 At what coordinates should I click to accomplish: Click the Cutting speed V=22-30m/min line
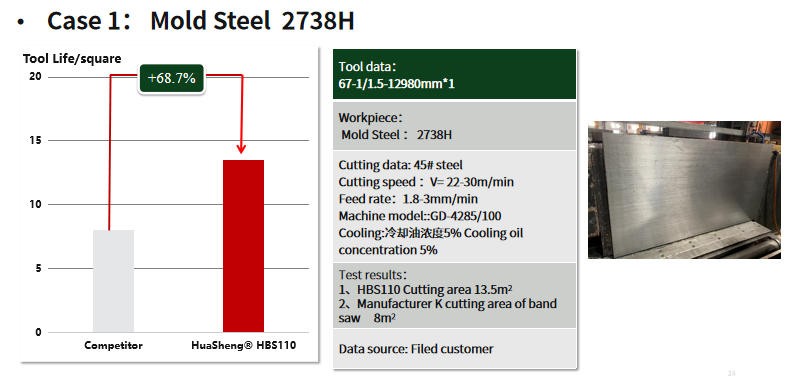(426, 182)
